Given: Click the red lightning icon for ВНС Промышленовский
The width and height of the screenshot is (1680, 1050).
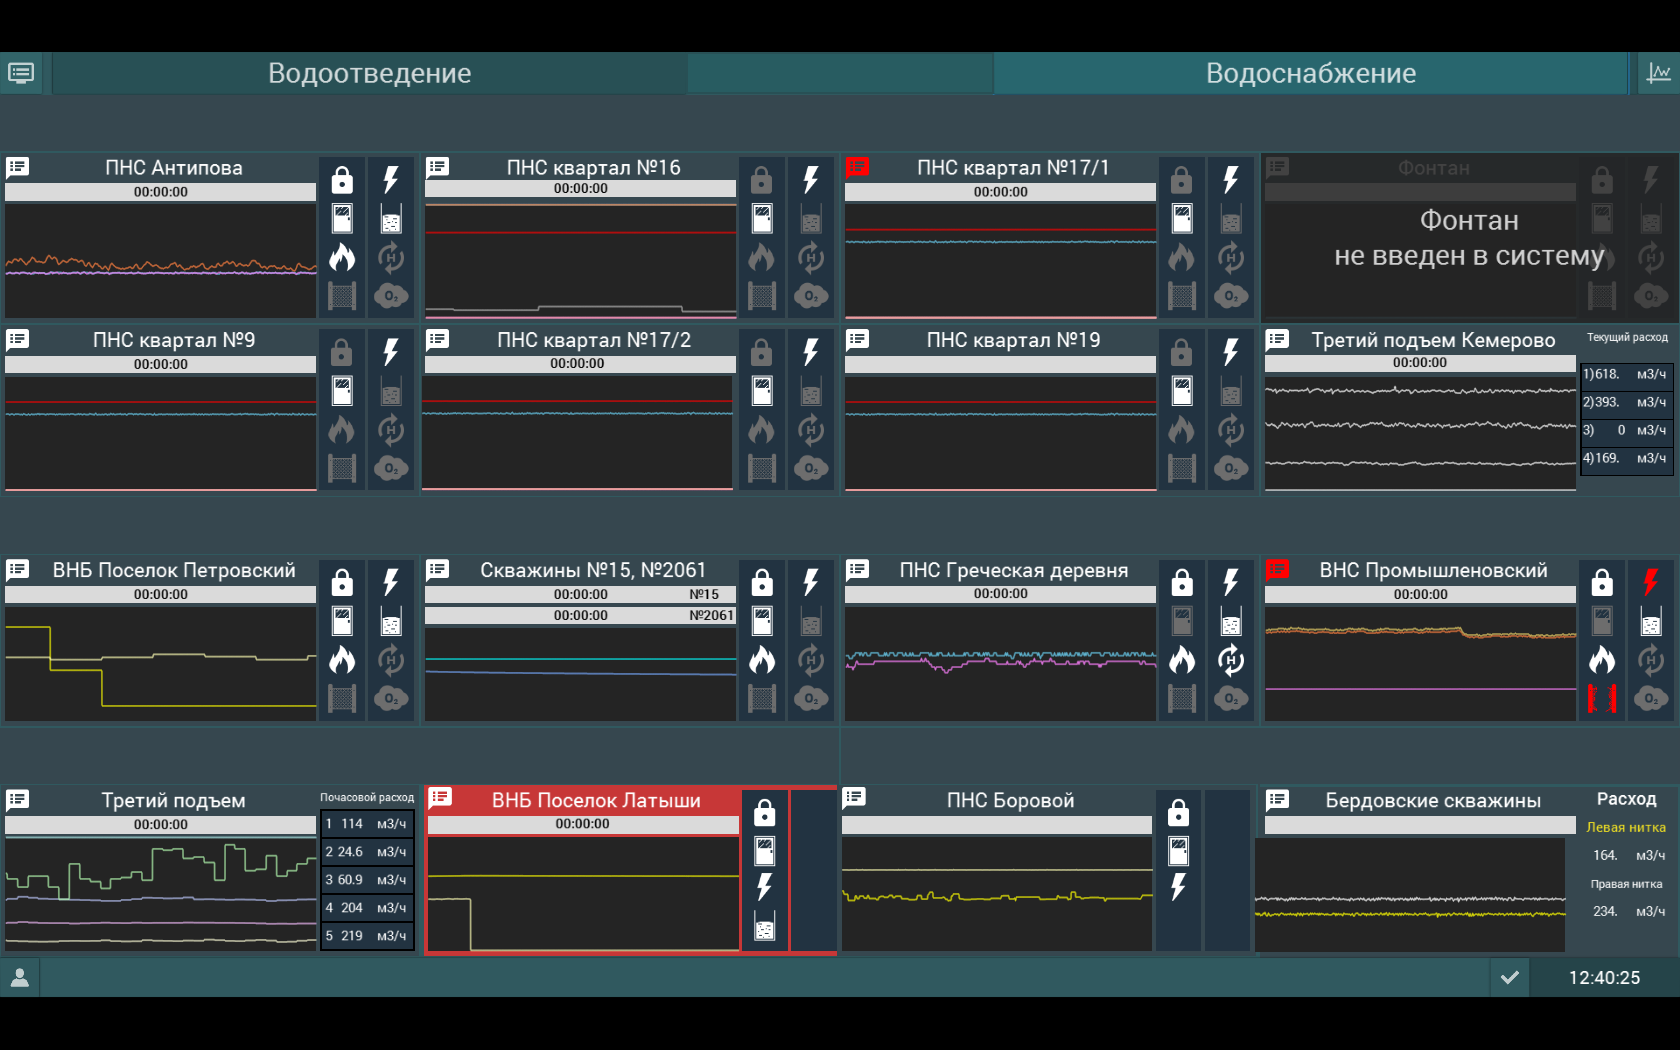Looking at the screenshot, I should [x=1650, y=582].
